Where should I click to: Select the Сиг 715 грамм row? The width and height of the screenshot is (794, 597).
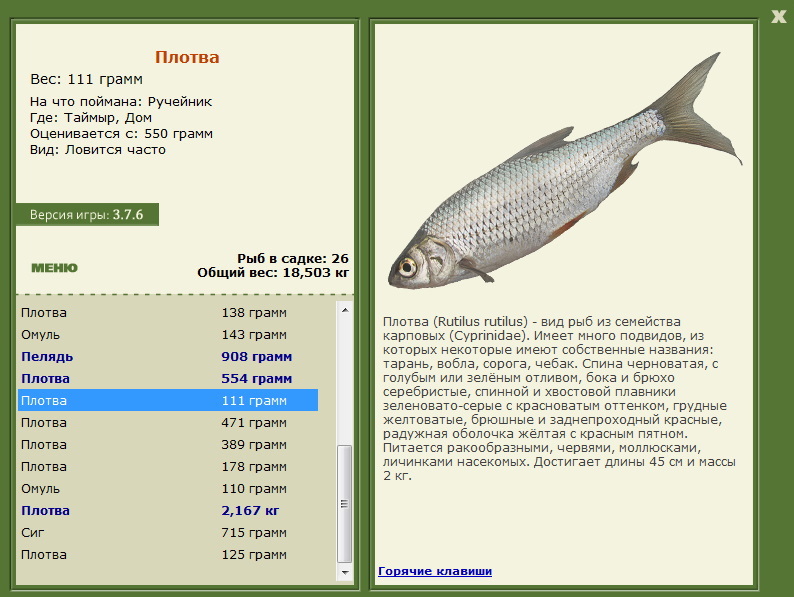click(x=168, y=533)
